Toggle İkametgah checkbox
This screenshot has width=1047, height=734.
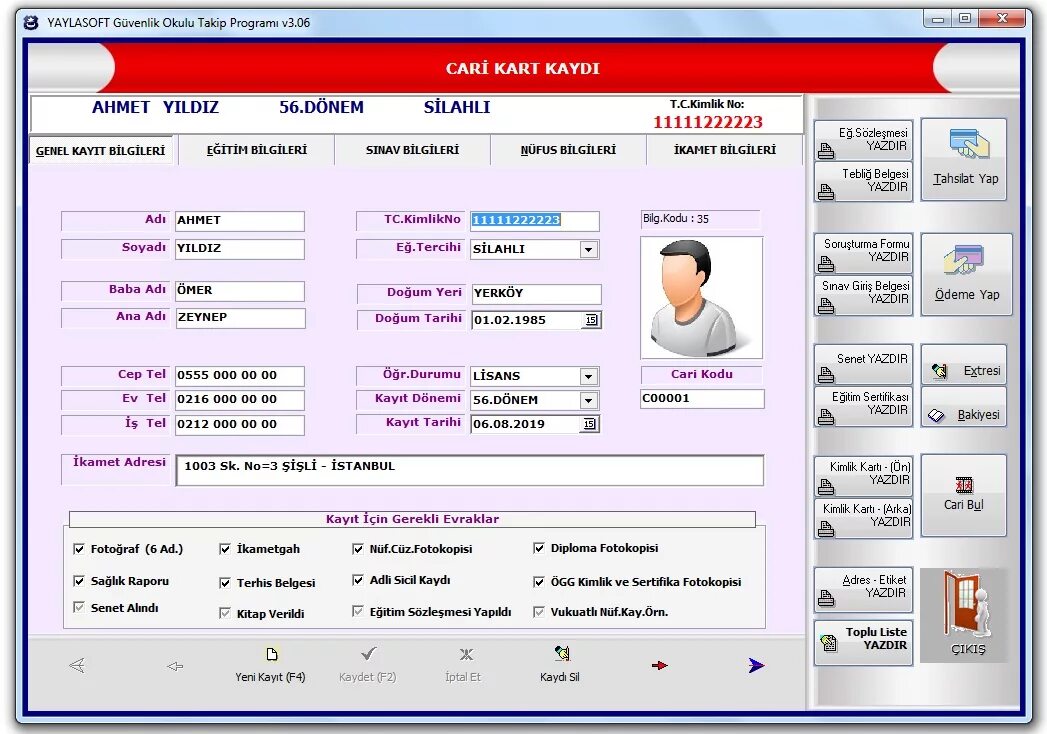pyautogui.click(x=225, y=549)
